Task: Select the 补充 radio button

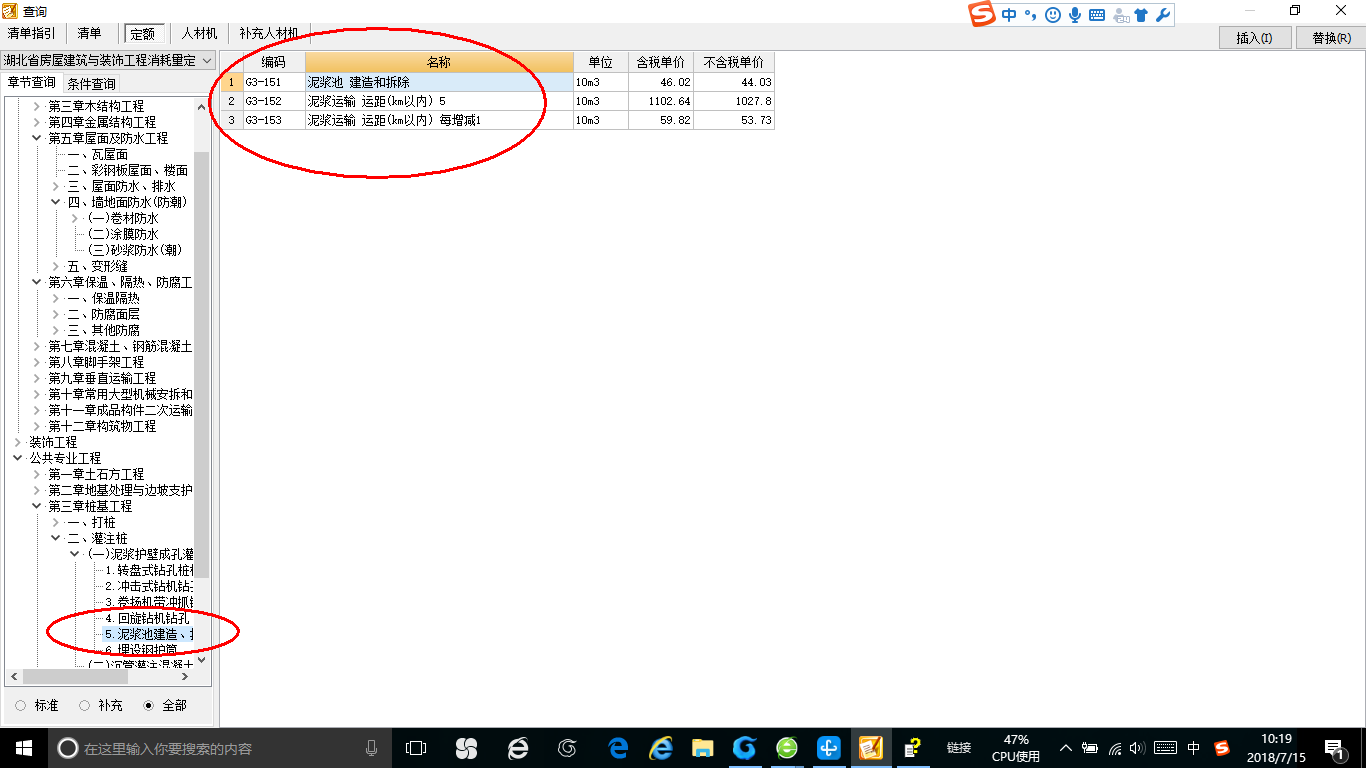Action: point(85,706)
